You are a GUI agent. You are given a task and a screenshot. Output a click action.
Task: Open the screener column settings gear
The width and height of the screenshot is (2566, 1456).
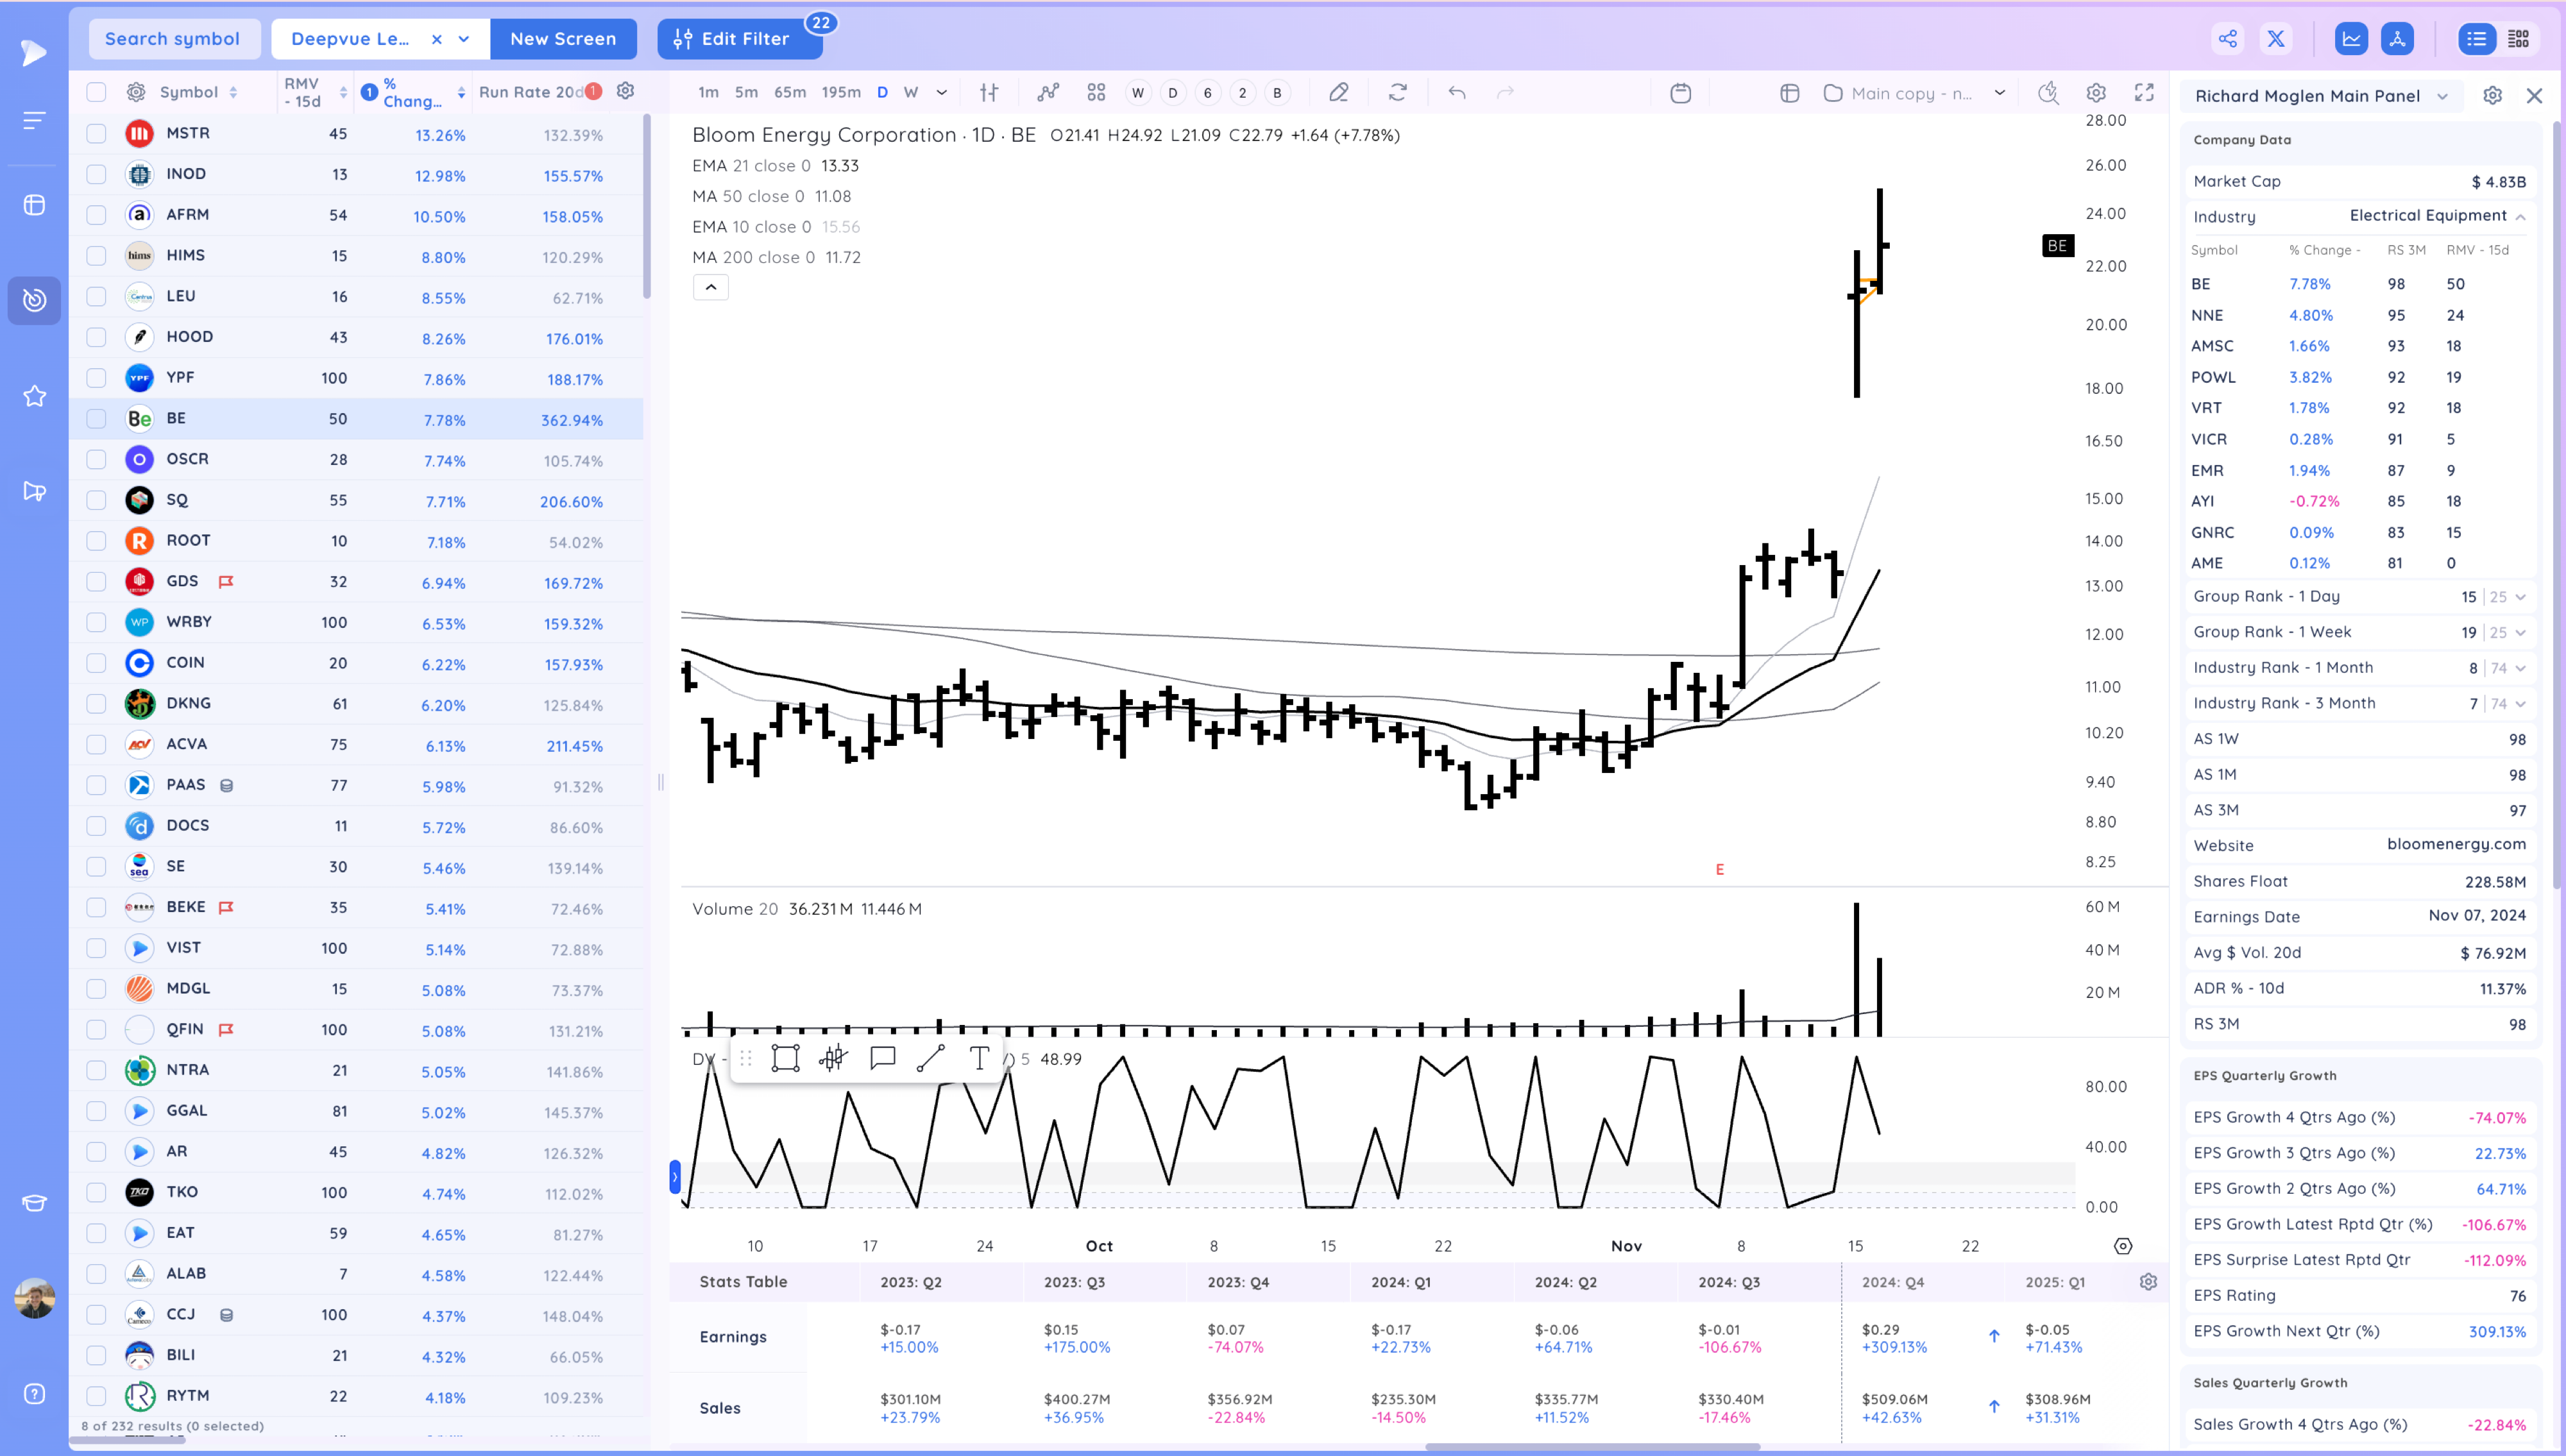pos(136,92)
